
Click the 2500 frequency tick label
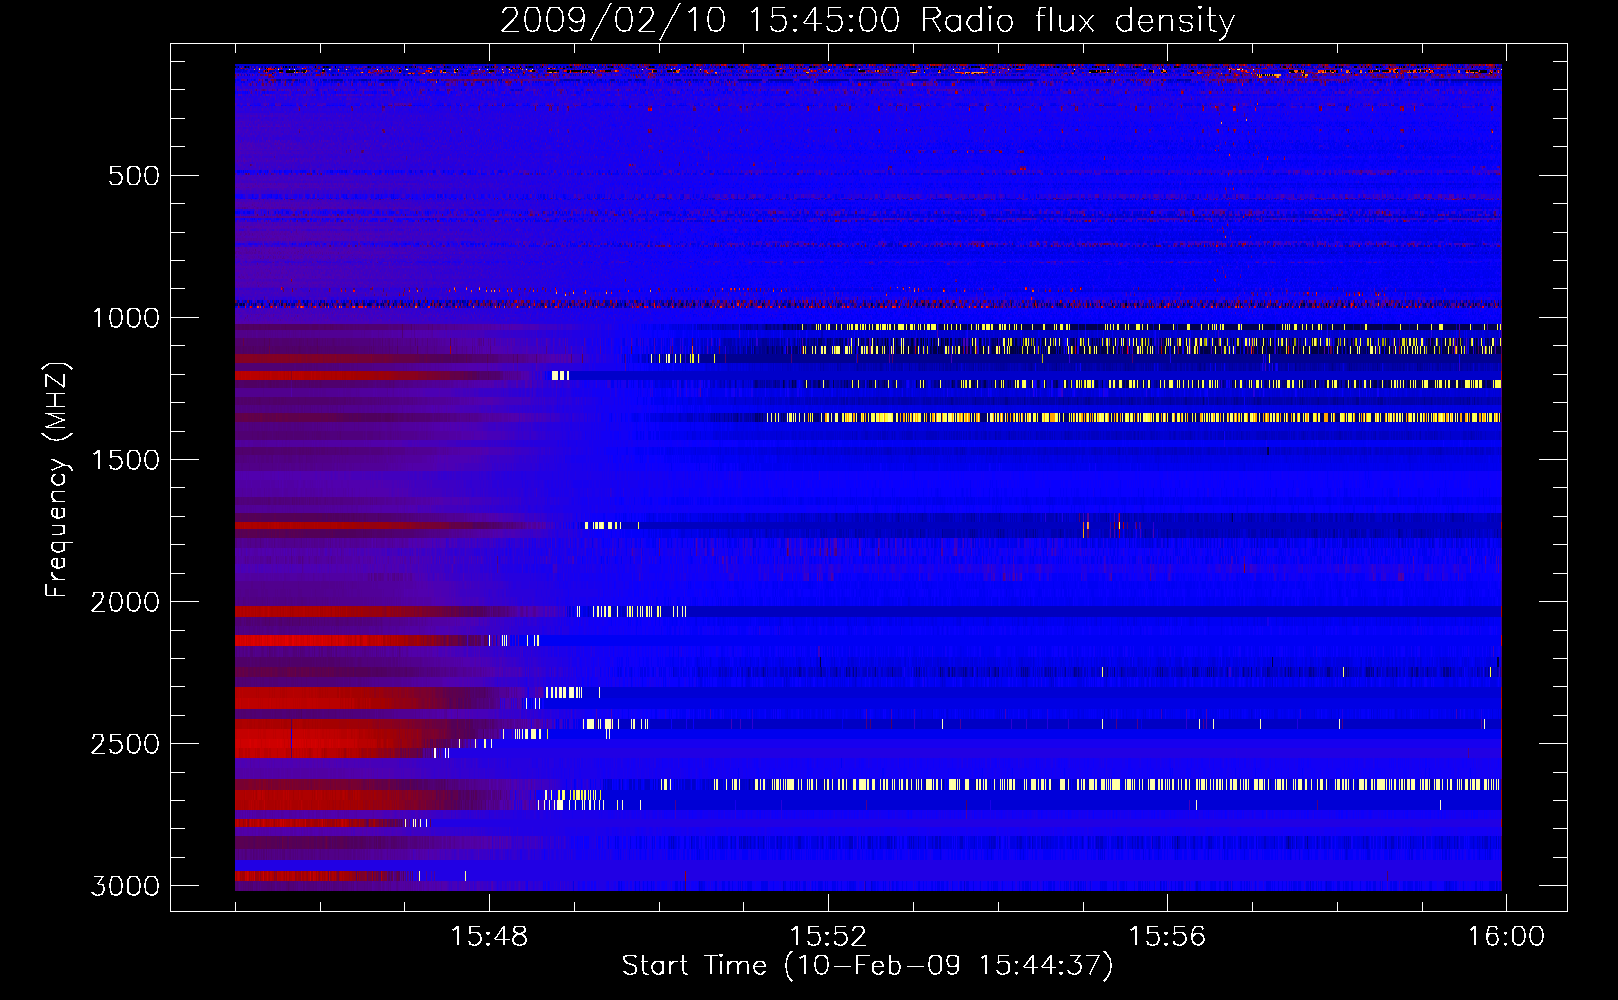pyautogui.click(x=125, y=744)
